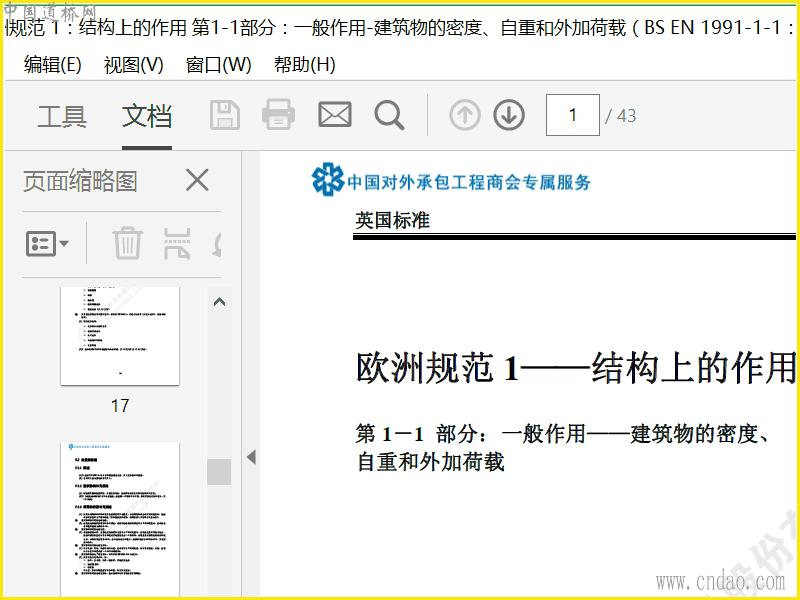The height and width of the screenshot is (600, 800).
Task: Click the 自重和外加荷载 subtitle line
Action: point(431,462)
